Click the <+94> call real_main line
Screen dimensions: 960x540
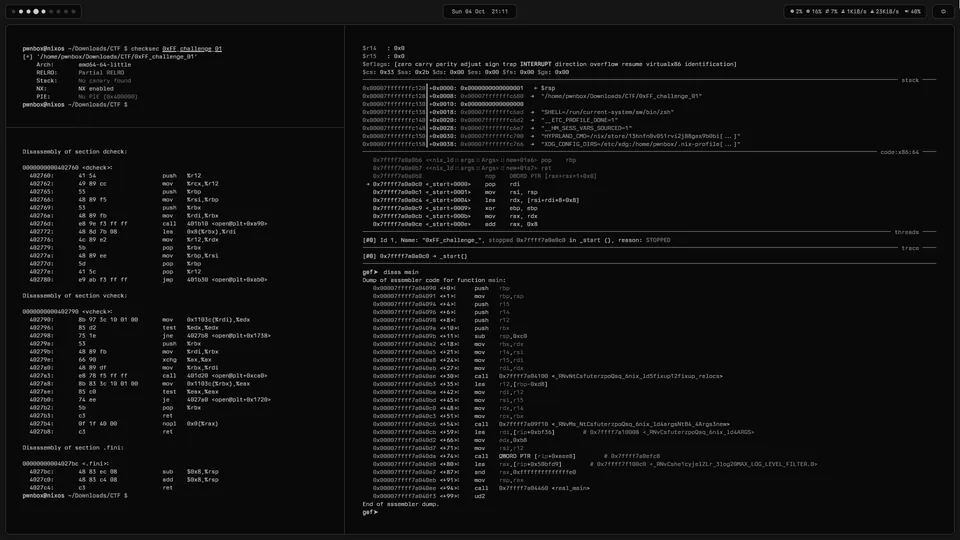pyautogui.click(x=481, y=488)
